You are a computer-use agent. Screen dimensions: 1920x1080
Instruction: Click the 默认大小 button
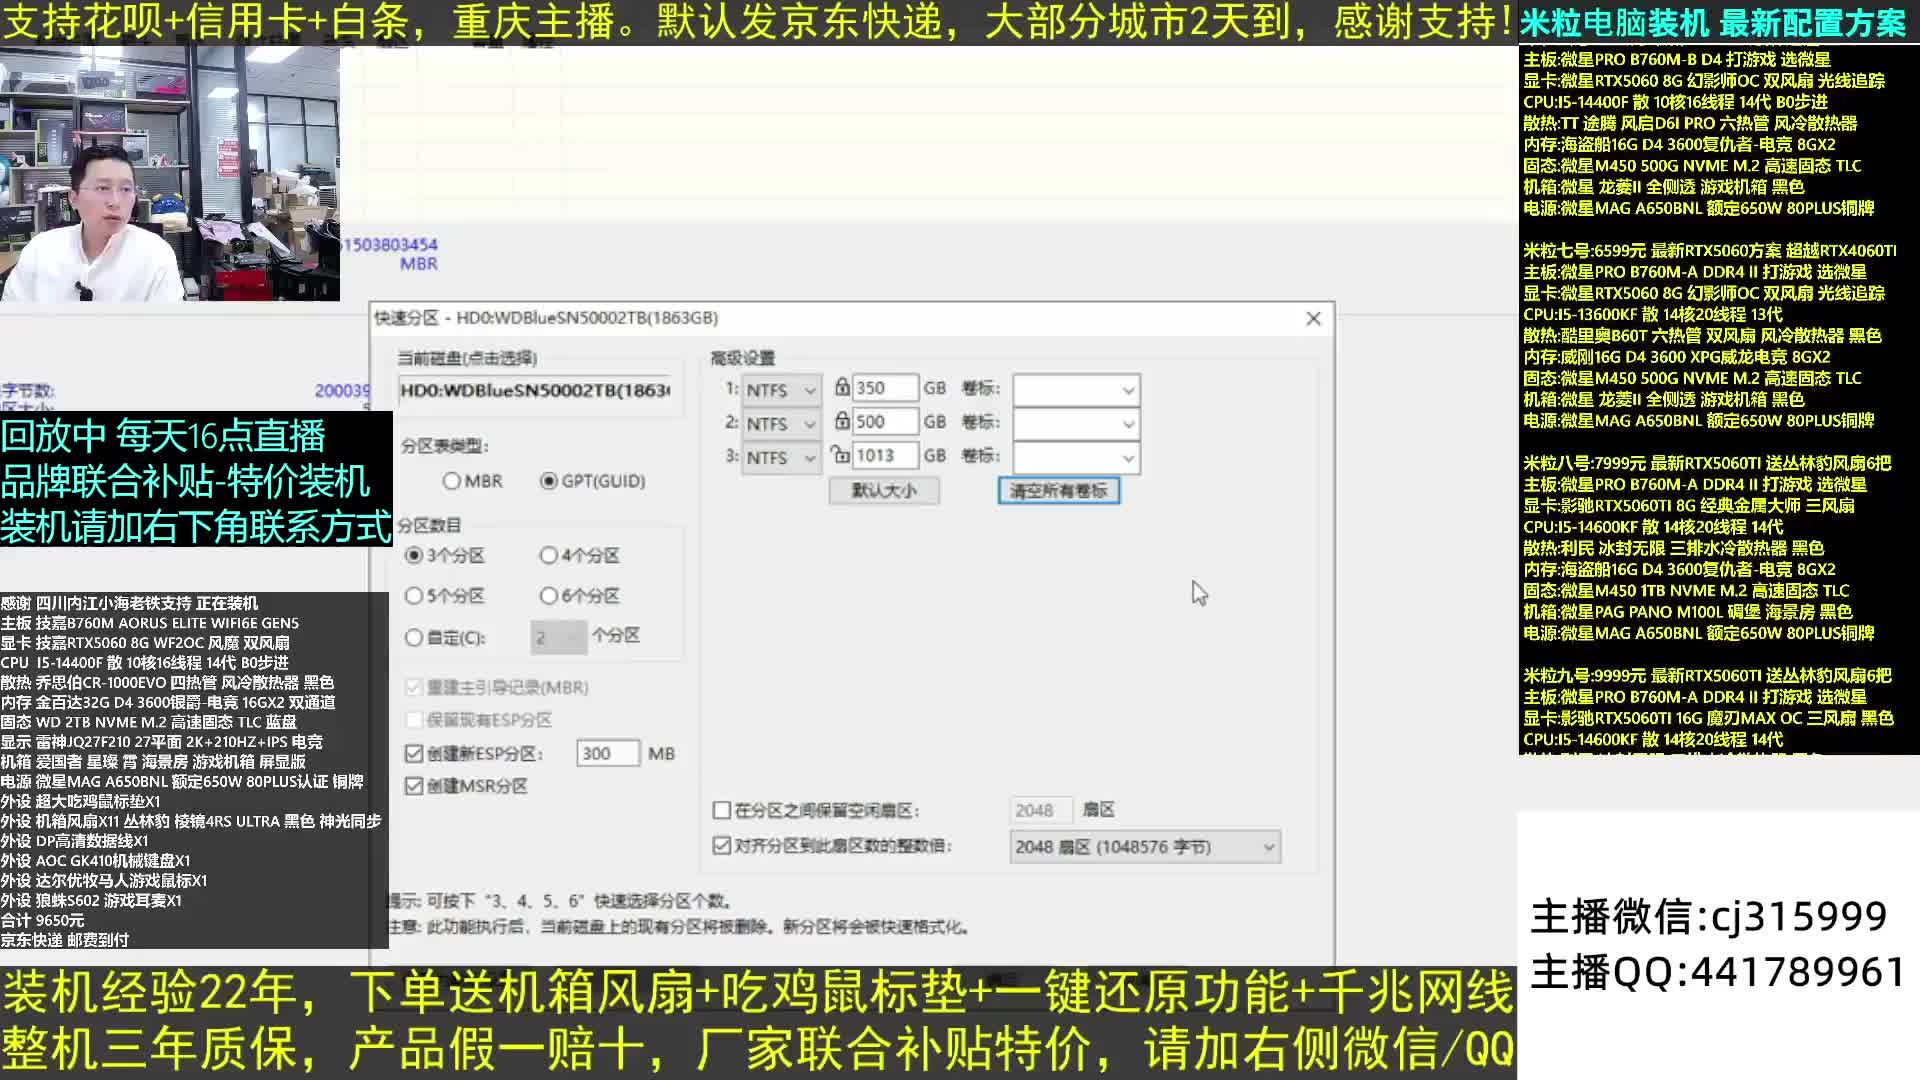pyautogui.click(x=883, y=490)
